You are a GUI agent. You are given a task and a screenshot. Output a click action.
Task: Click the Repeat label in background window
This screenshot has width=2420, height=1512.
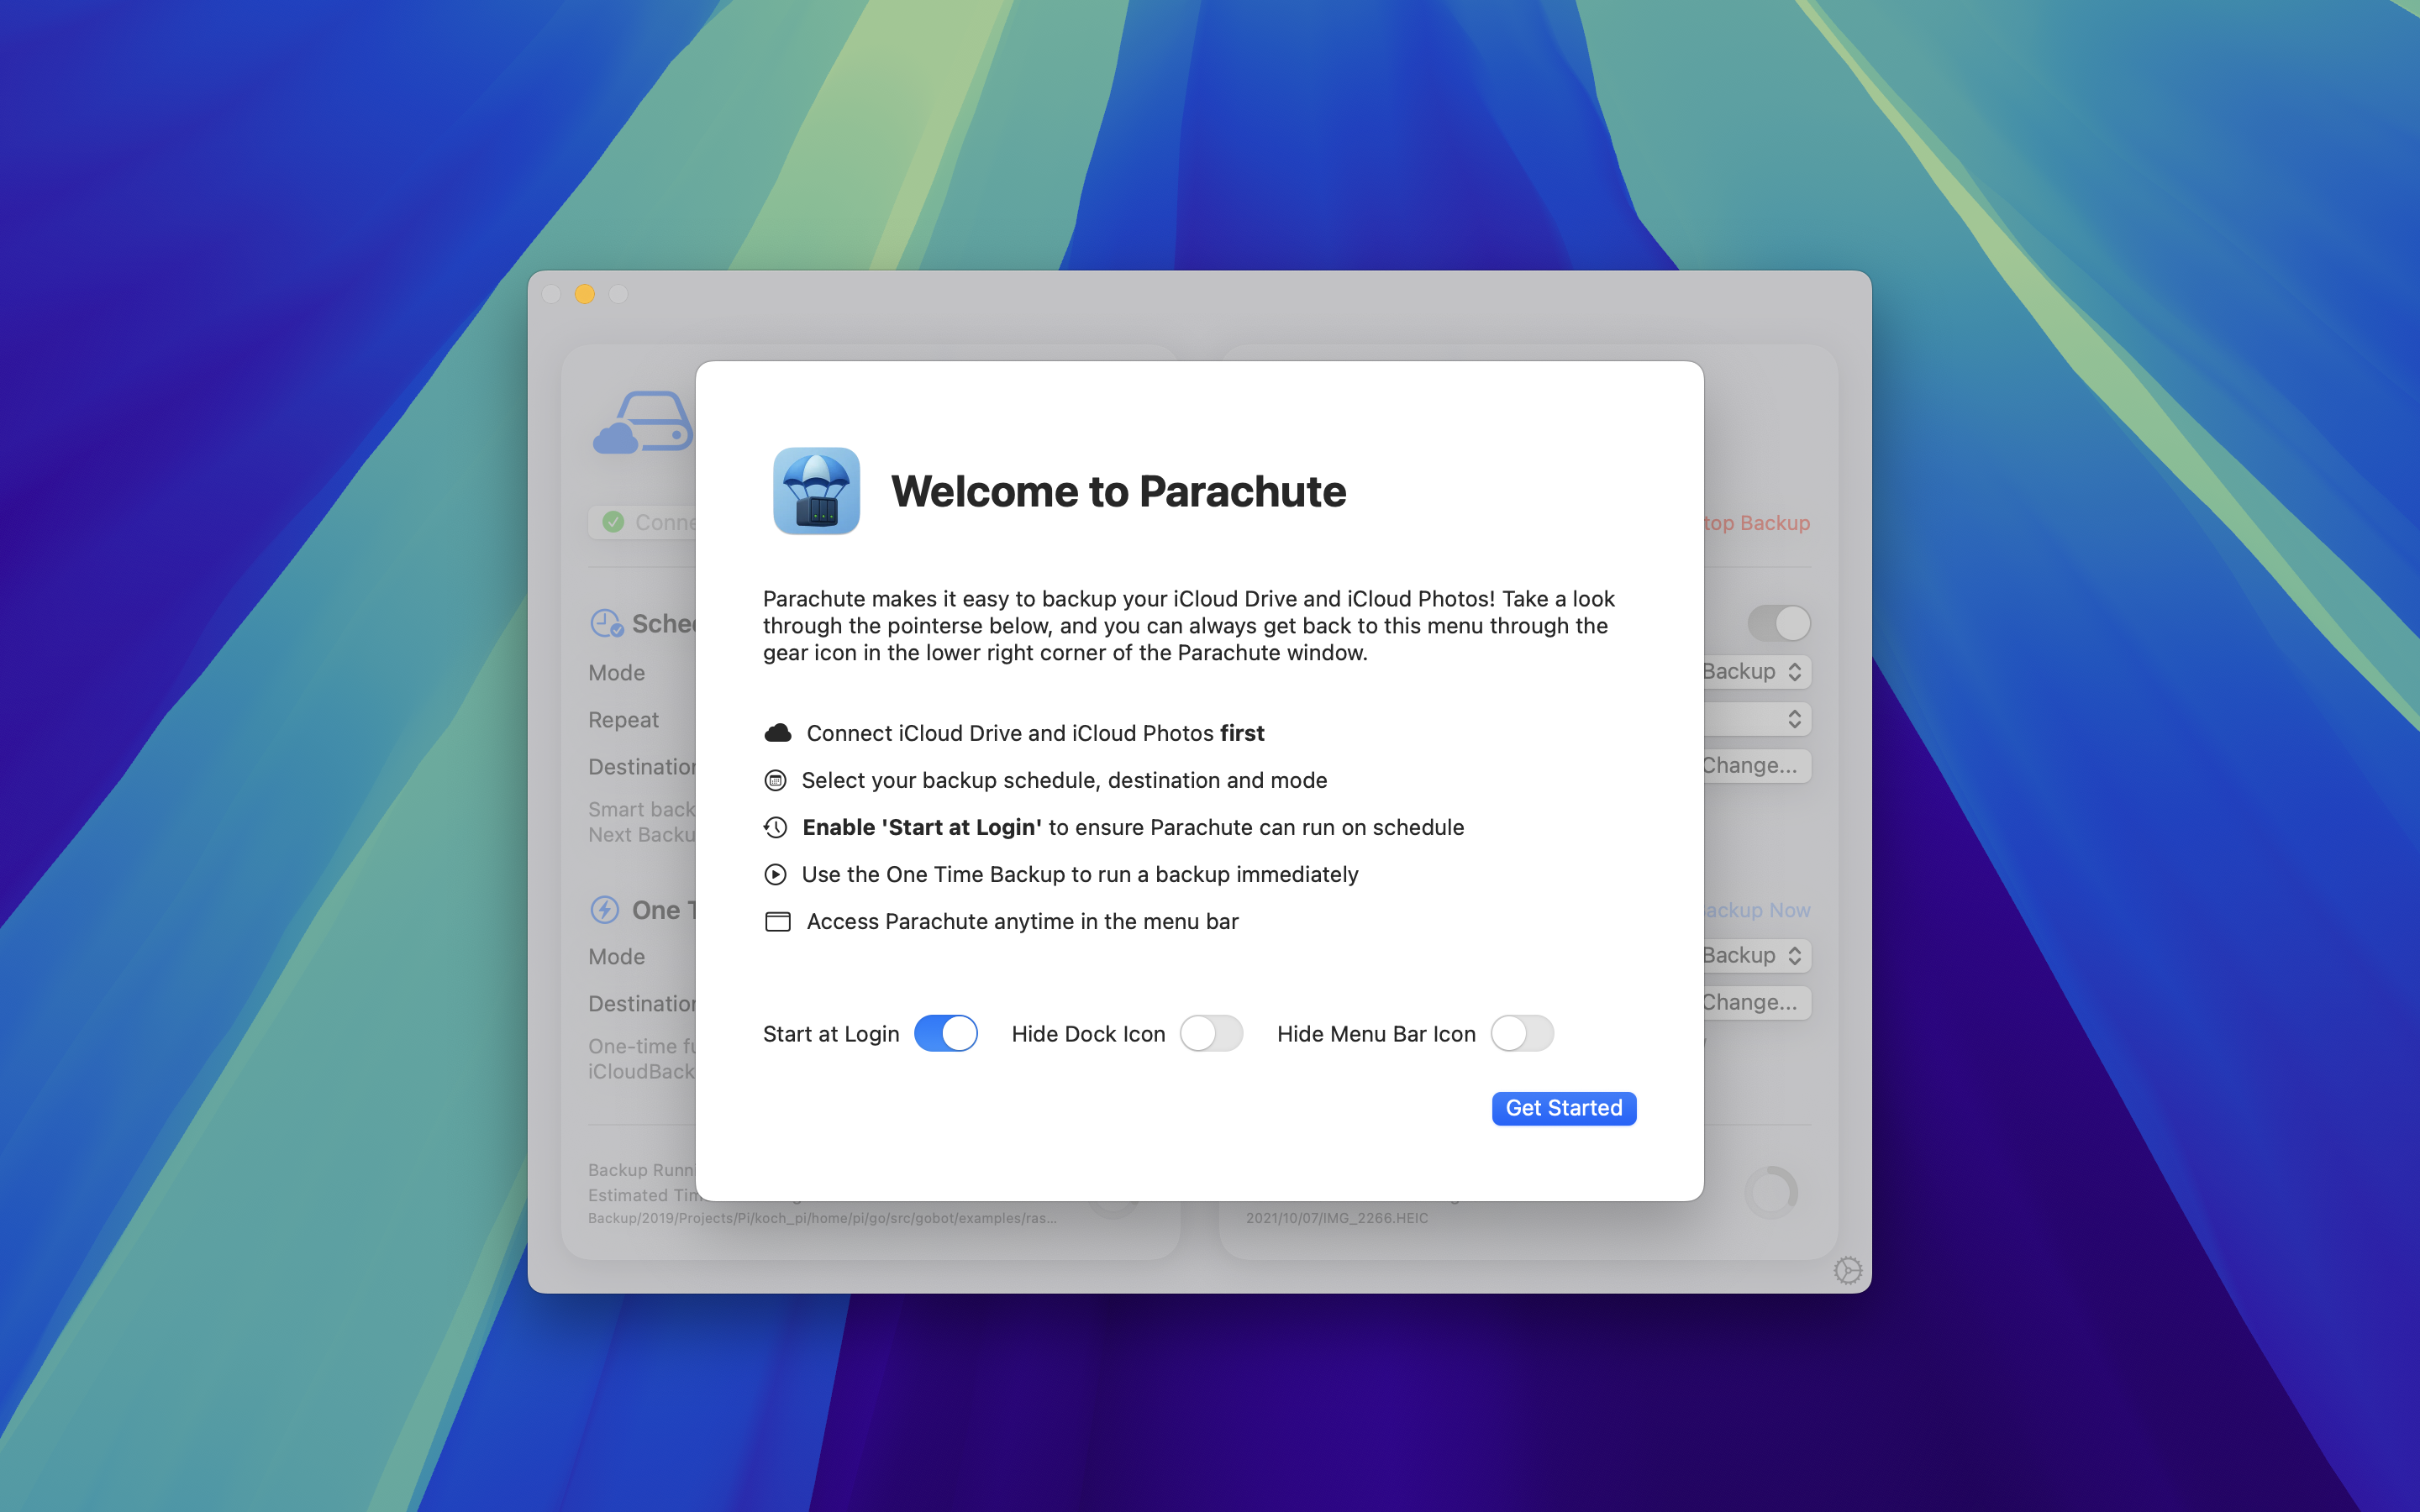click(x=623, y=720)
